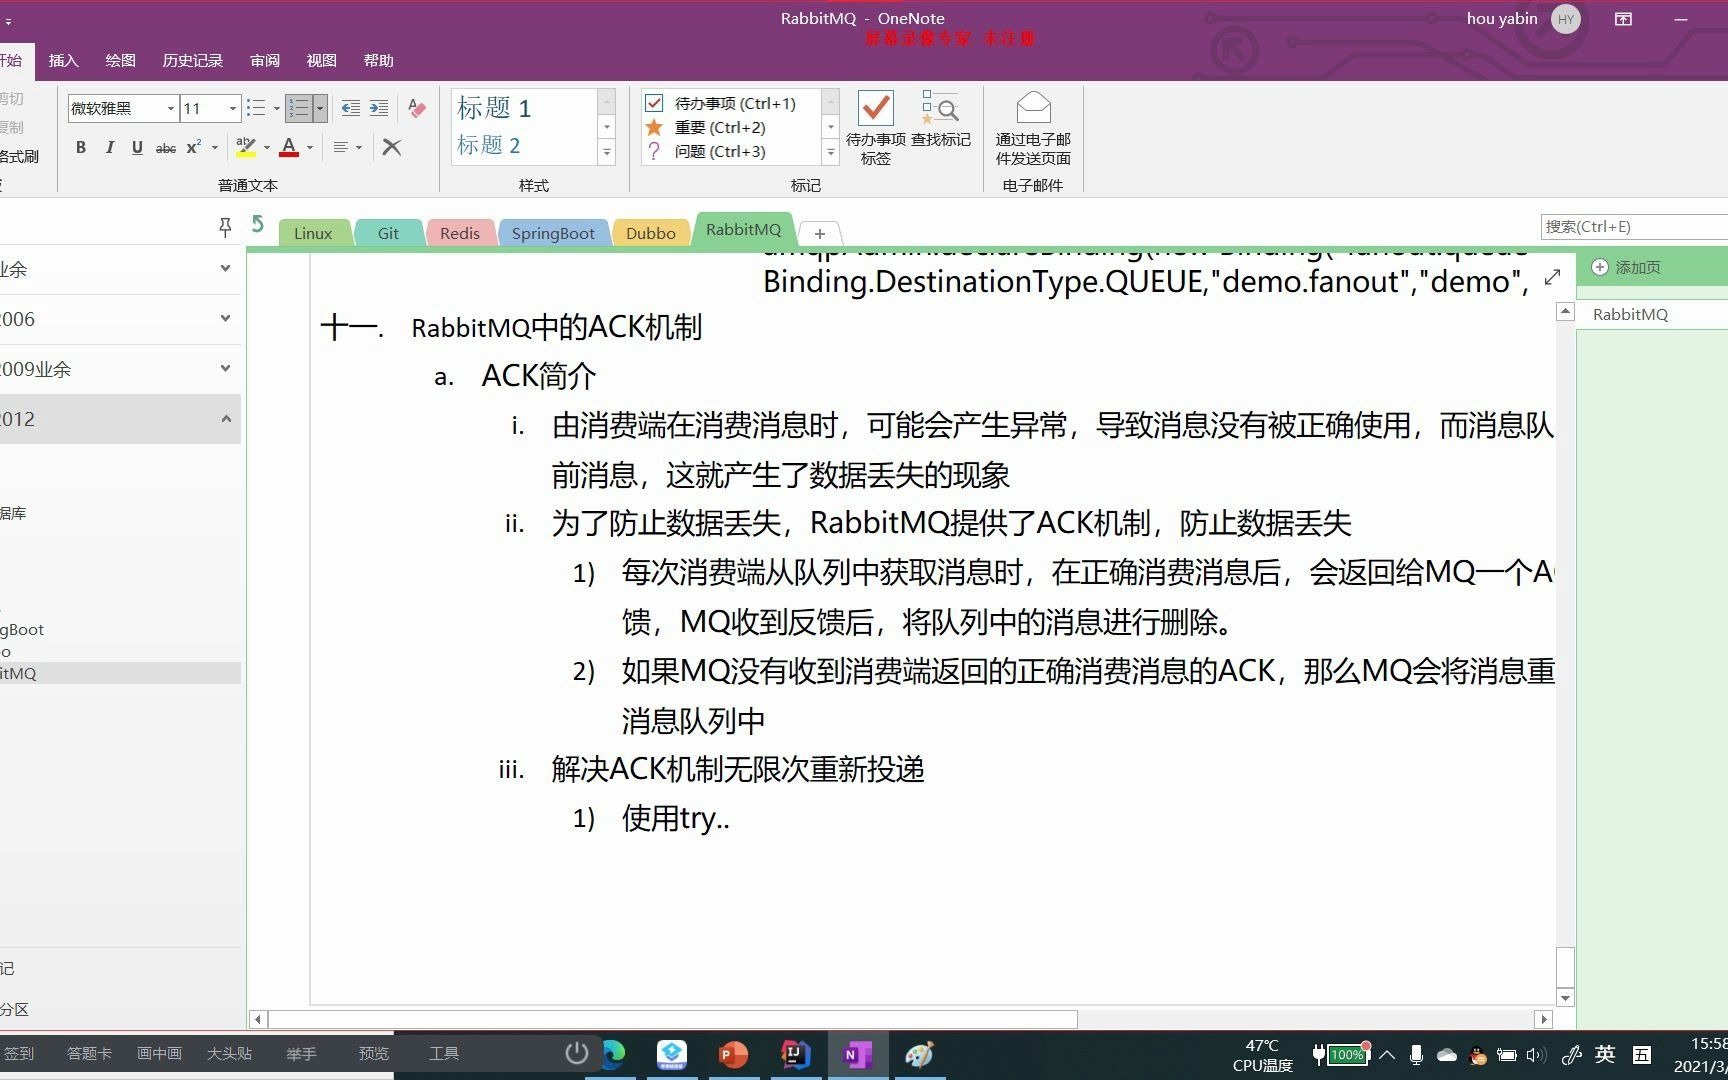Switch to the Redis section tab
Viewport: 1728px width, 1080px height.
pyautogui.click(x=460, y=233)
